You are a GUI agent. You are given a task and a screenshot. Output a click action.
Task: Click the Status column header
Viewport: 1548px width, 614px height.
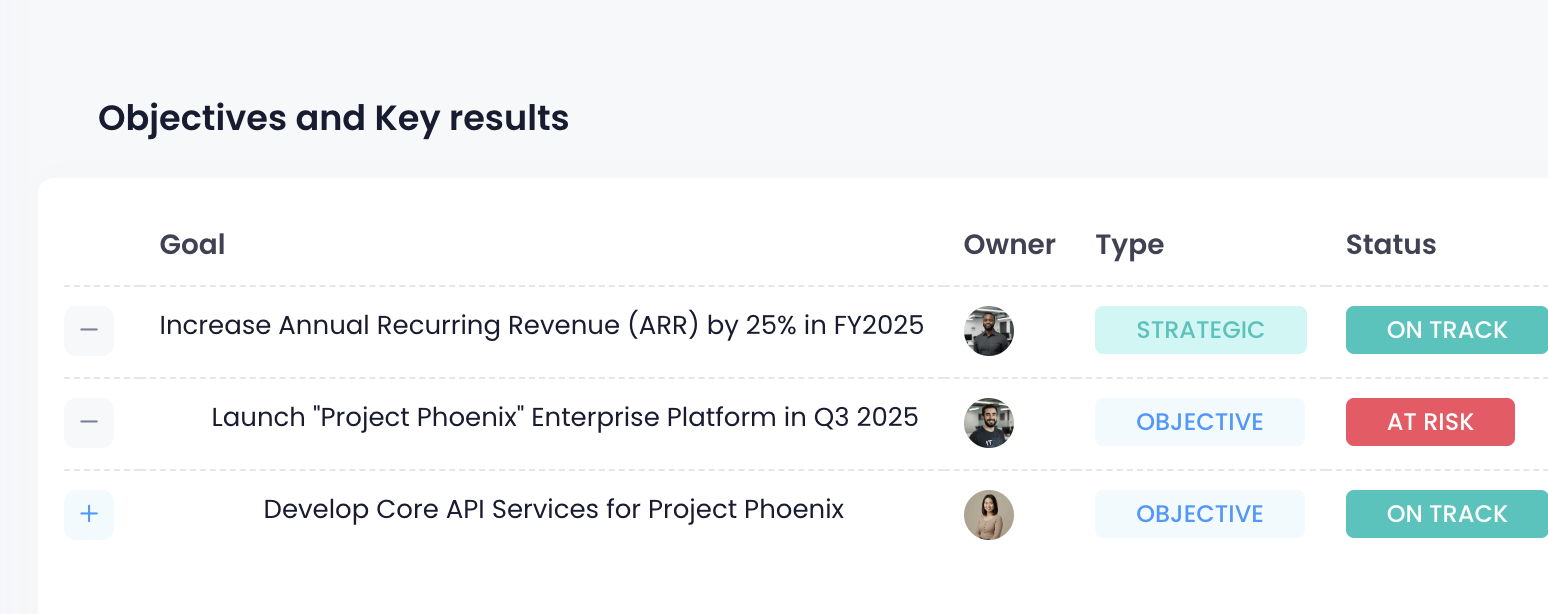tap(1390, 245)
